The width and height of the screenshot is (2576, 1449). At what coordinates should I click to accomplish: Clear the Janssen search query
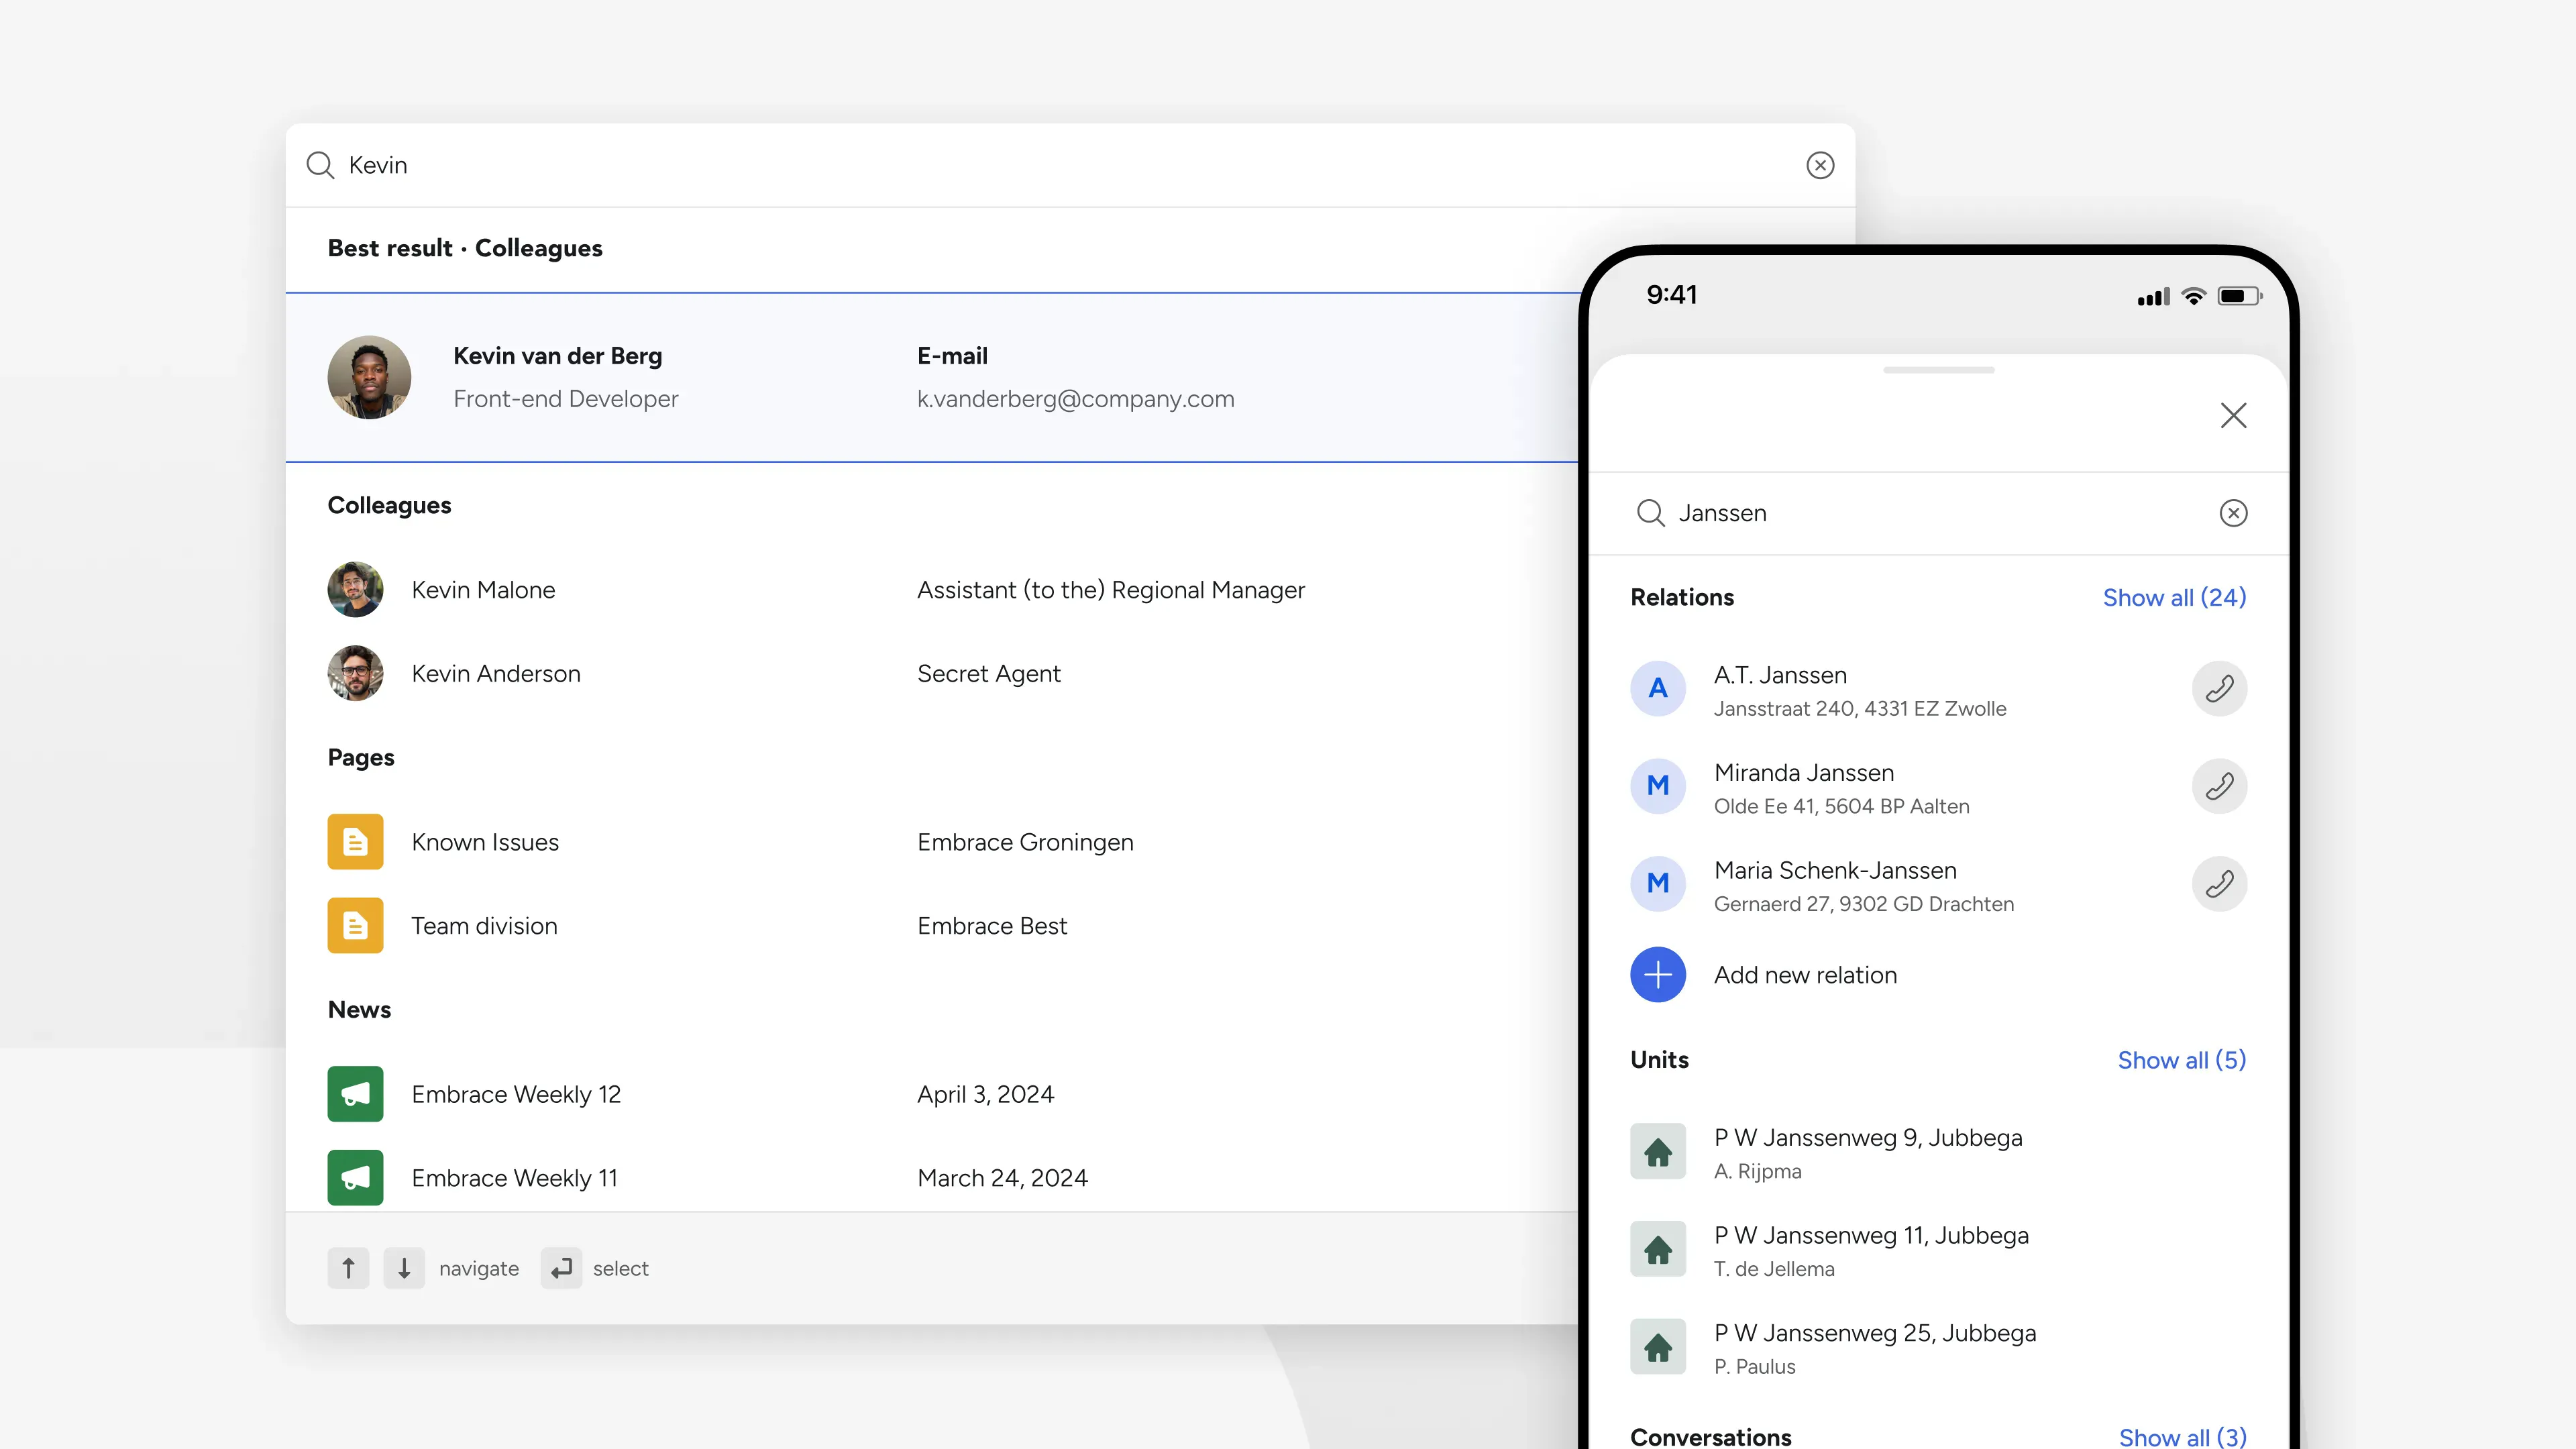[2234, 513]
